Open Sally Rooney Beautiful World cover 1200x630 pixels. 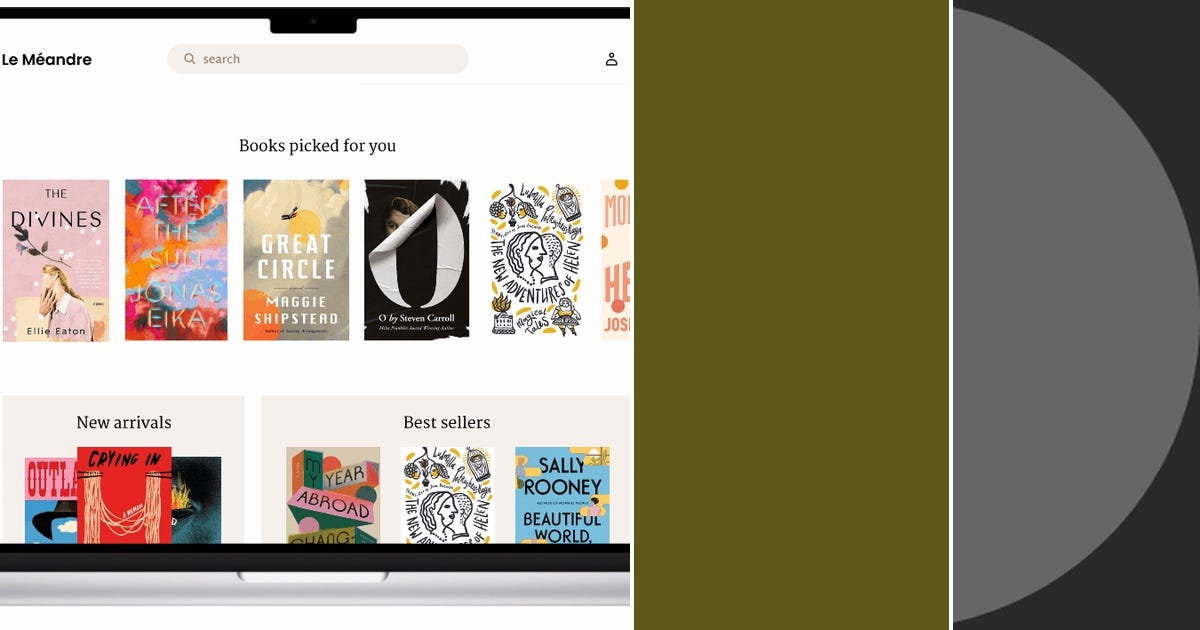(x=562, y=495)
